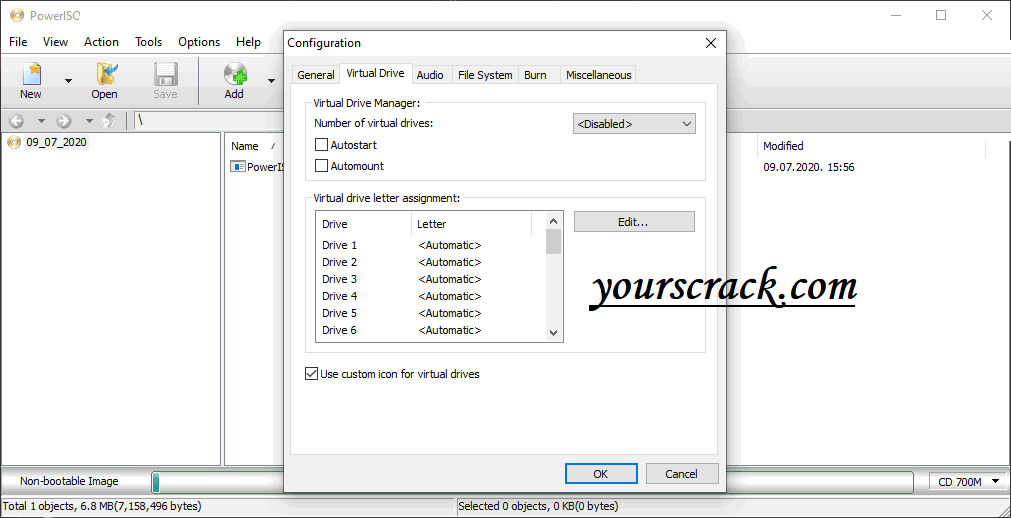The height and width of the screenshot is (518, 1011).
Task: Select the 09_07_2020 tree node
Action: [x=55, y=142]
